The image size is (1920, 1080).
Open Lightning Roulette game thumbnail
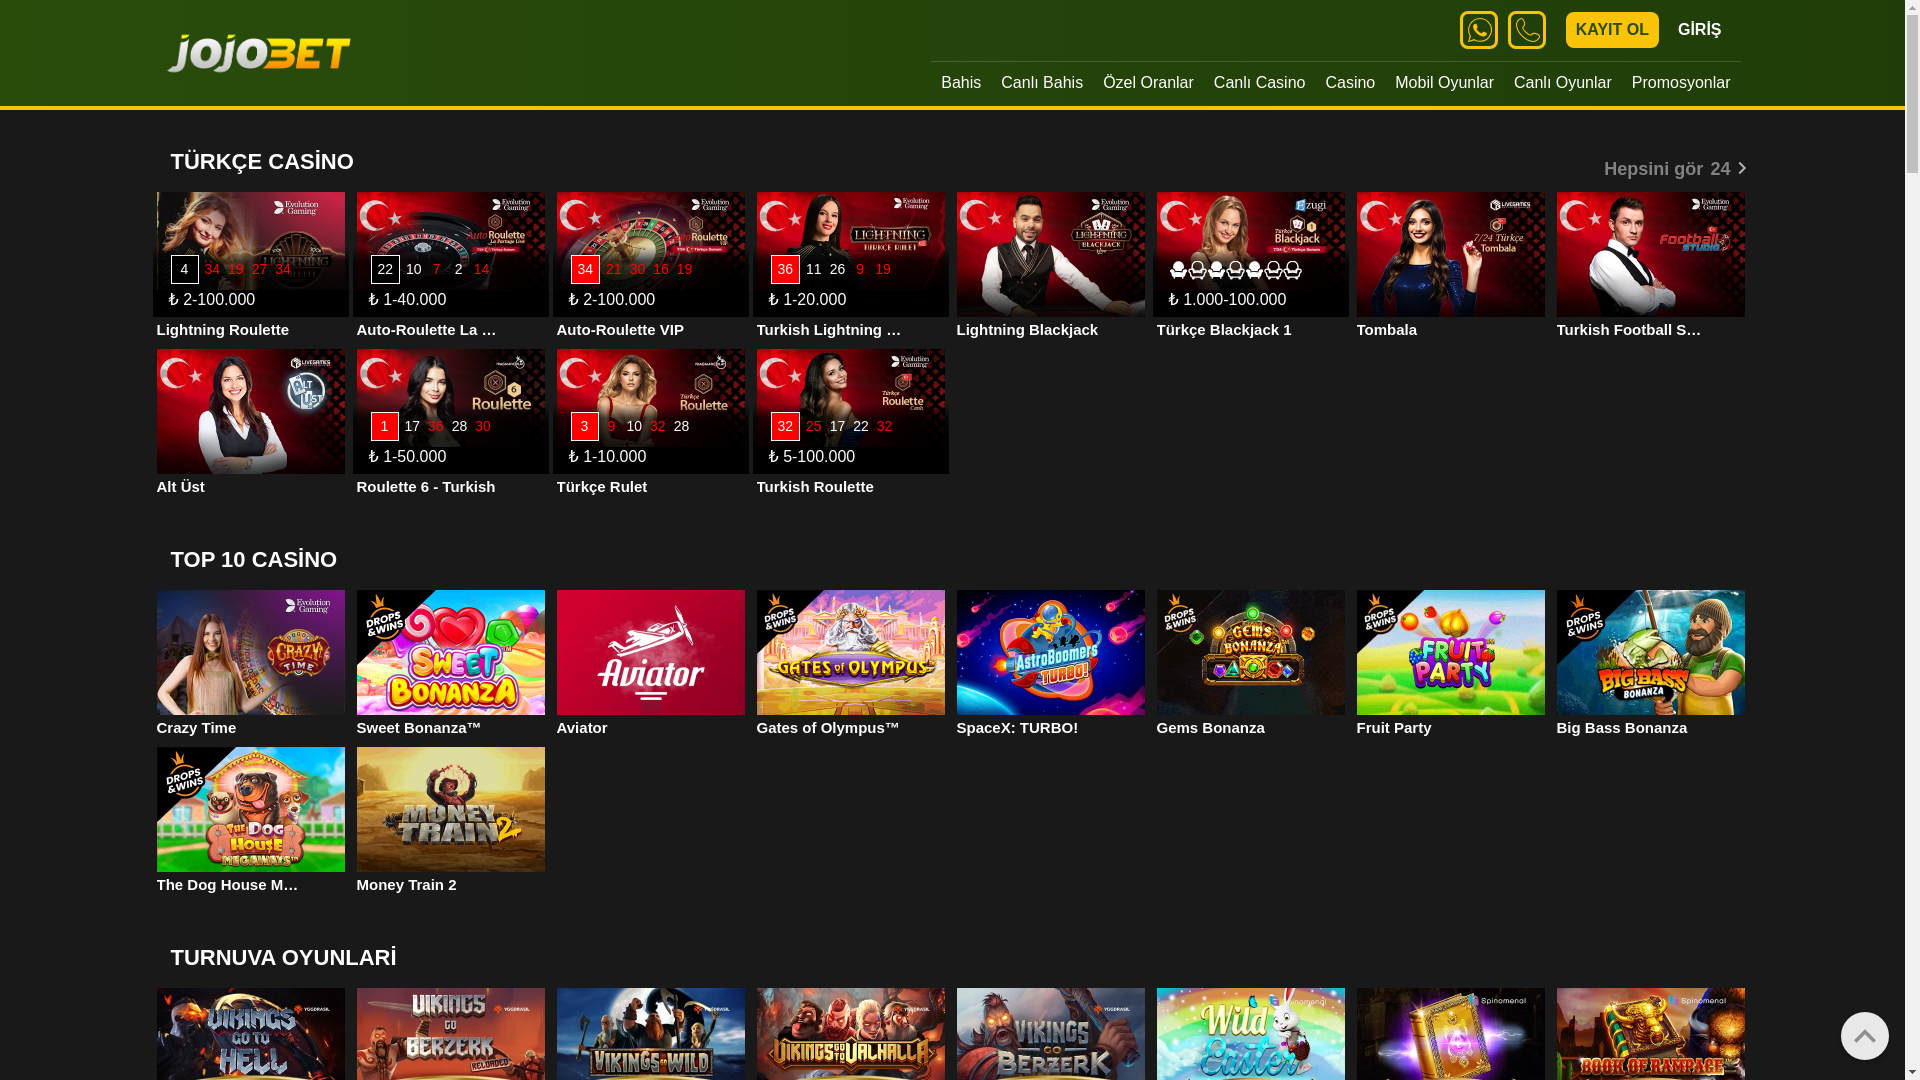click(250, 254)
